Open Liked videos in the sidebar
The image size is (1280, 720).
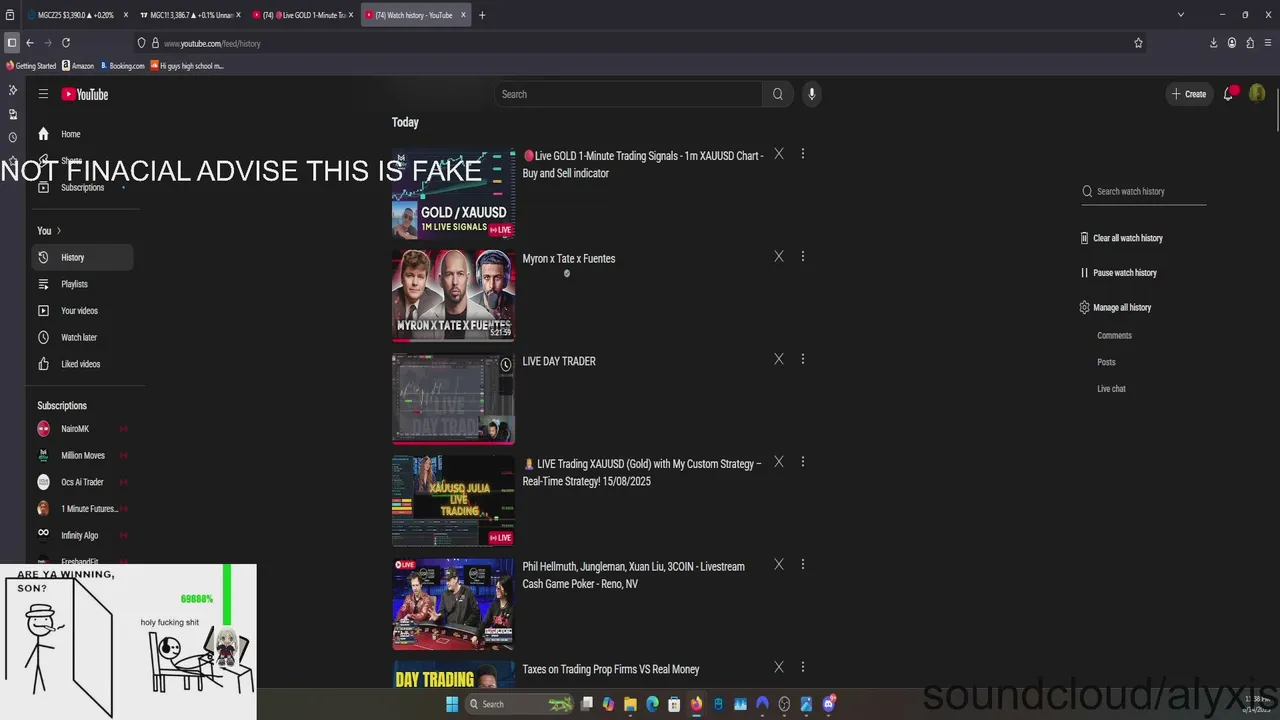[x=82, y=364]
